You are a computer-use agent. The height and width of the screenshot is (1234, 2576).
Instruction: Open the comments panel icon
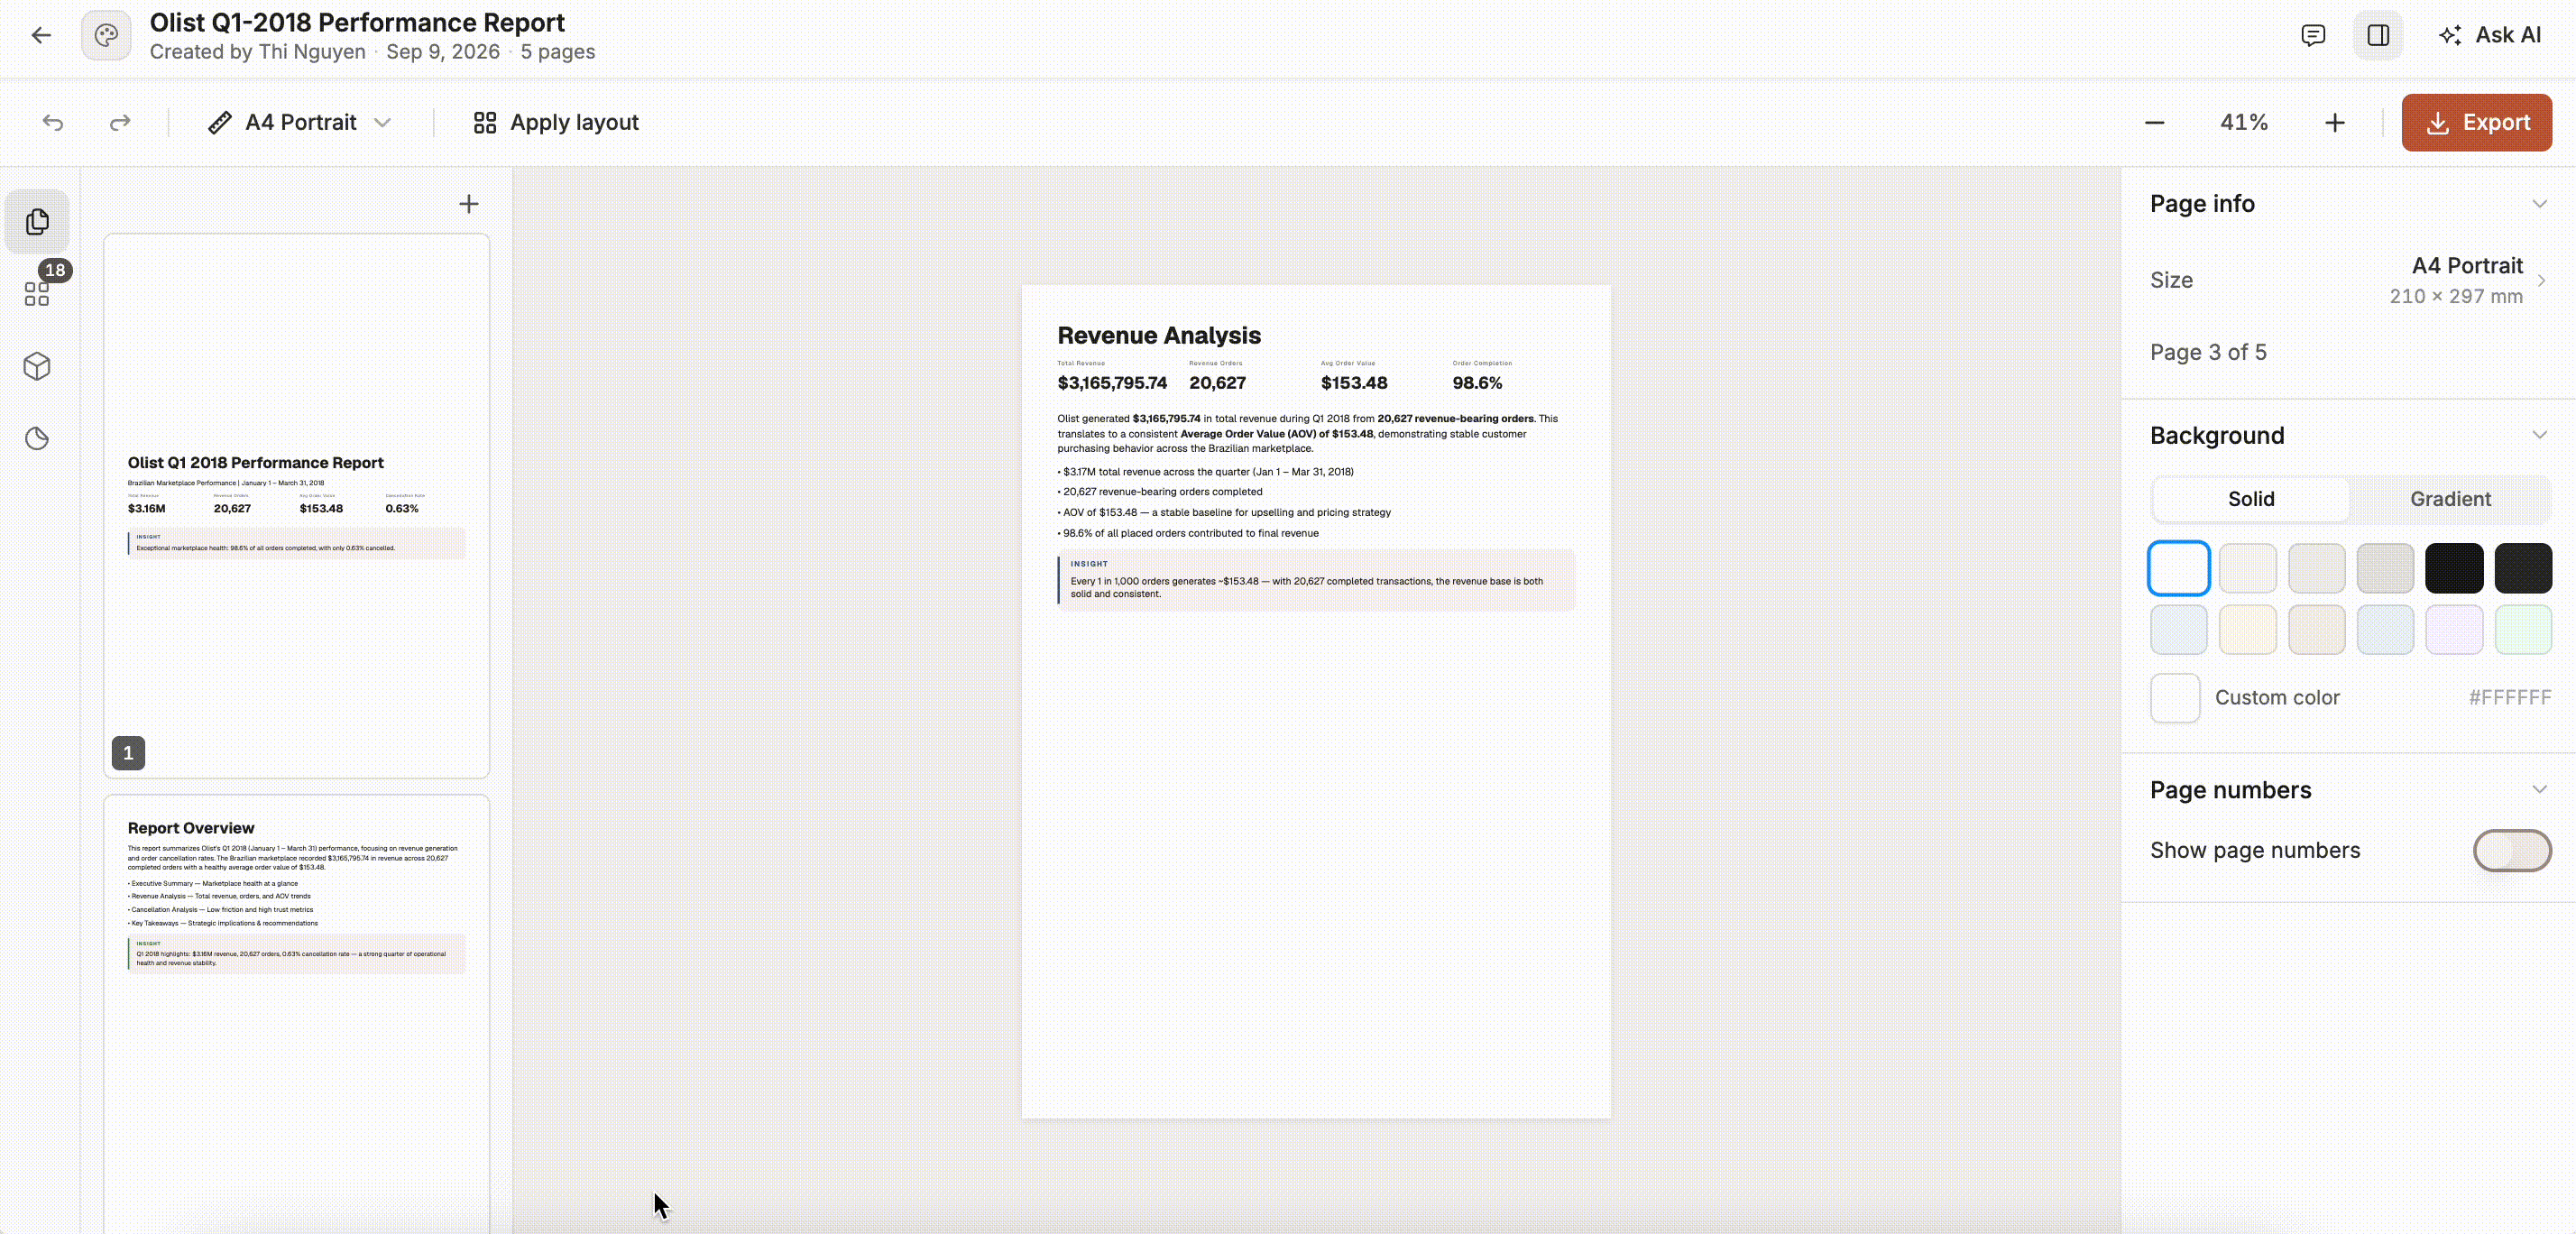[x=2312, y=36]
